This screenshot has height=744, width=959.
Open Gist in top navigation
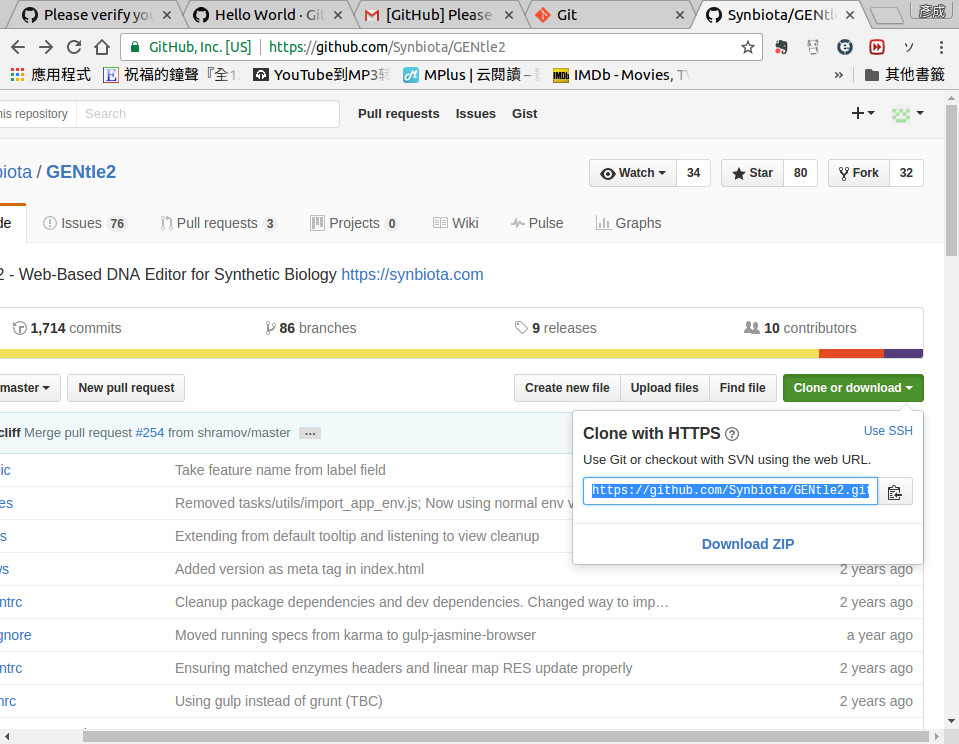coord(524,114)
